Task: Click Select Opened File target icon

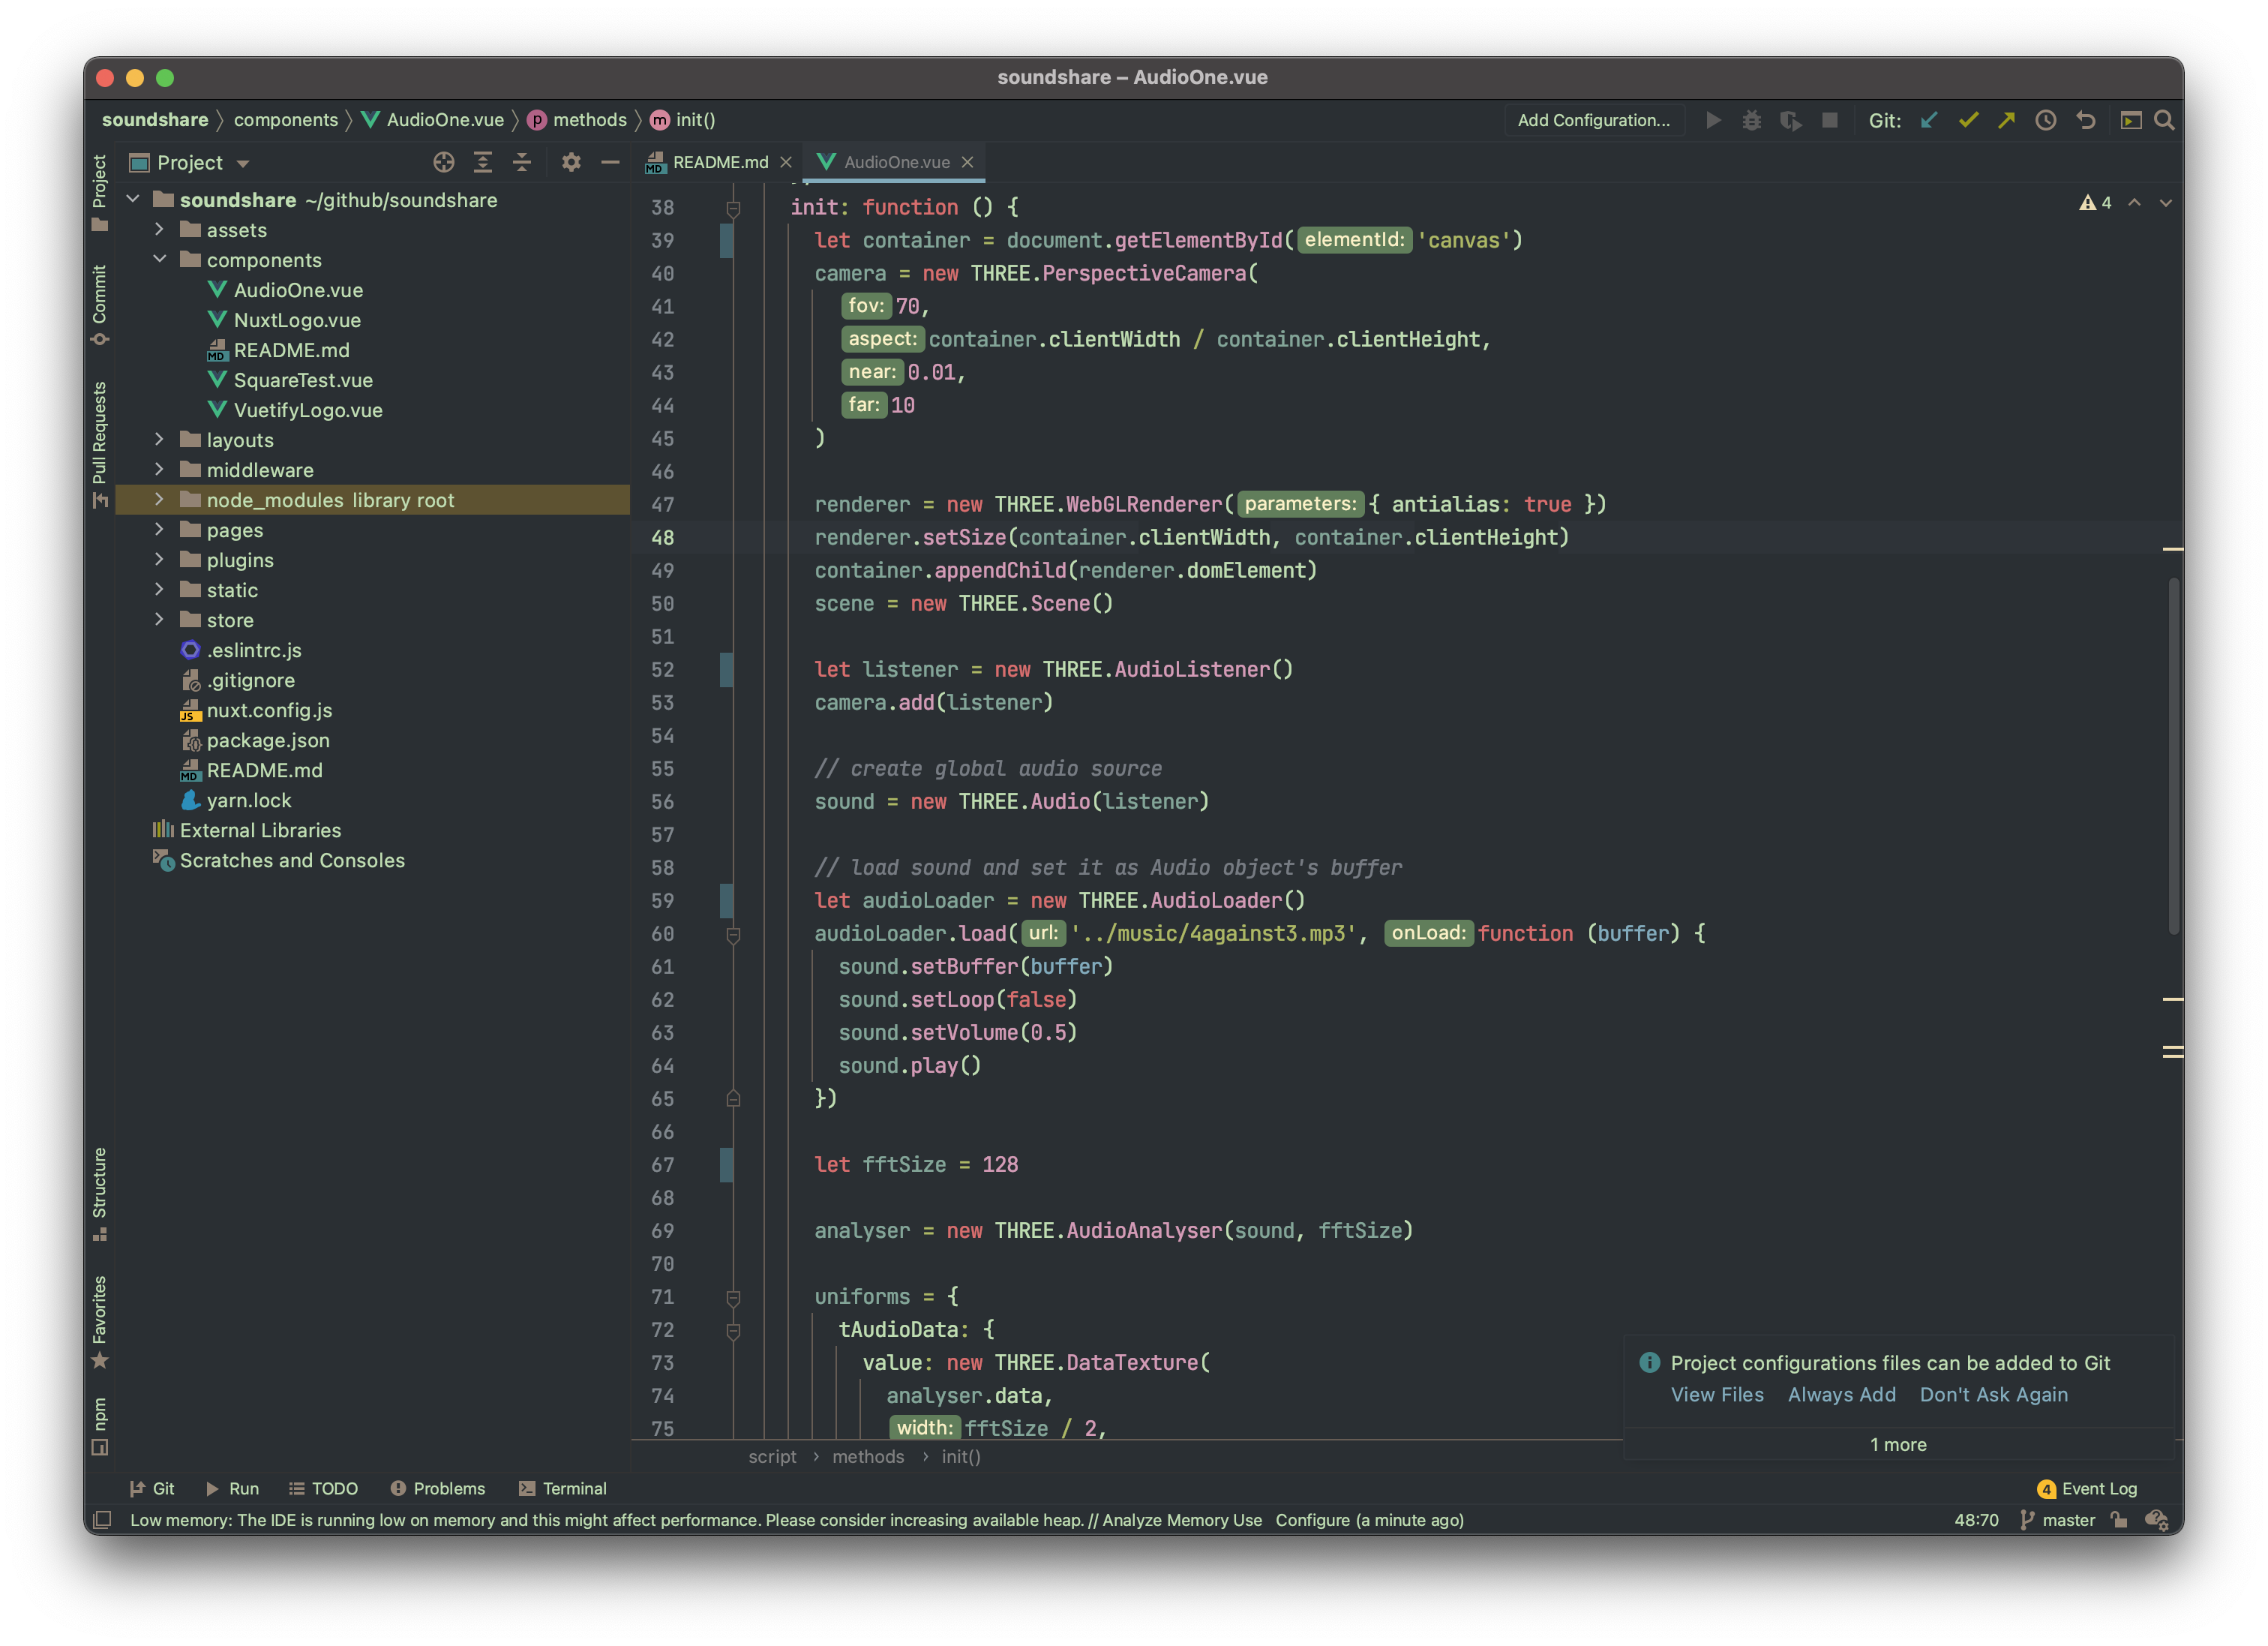Action: [x=444, y=162]
